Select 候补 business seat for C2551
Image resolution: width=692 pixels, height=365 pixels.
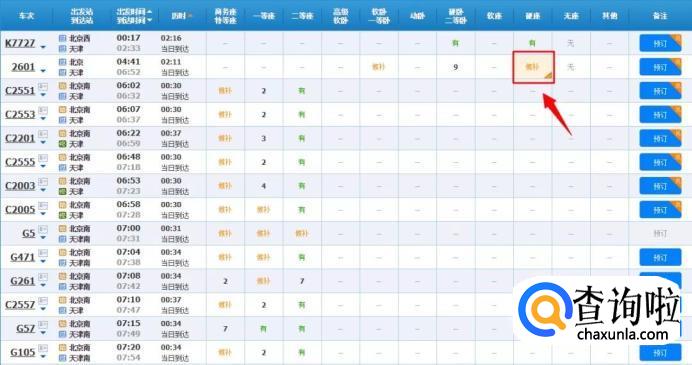225,91
